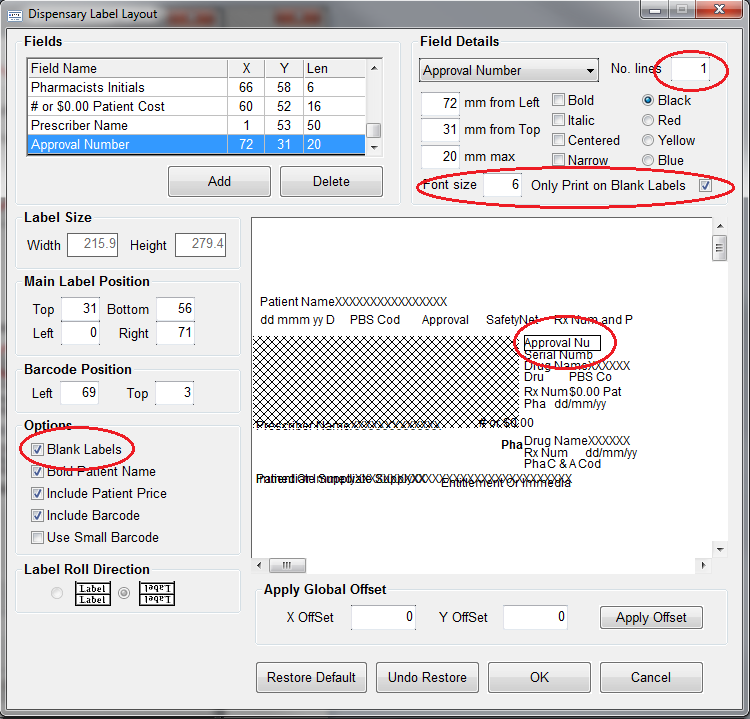Disable Include Barcode option
This screenshot has height=719, width=750.
coord(38,516)
